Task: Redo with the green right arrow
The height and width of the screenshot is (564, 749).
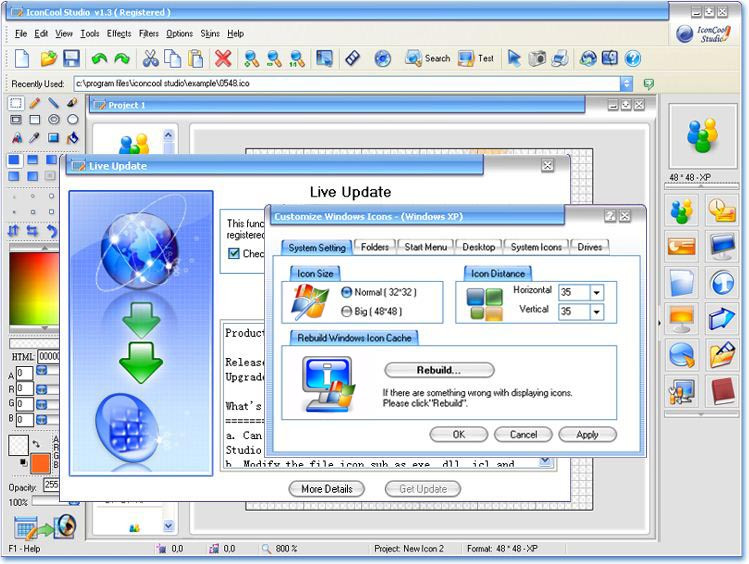Action: click(x=122, y=59)
